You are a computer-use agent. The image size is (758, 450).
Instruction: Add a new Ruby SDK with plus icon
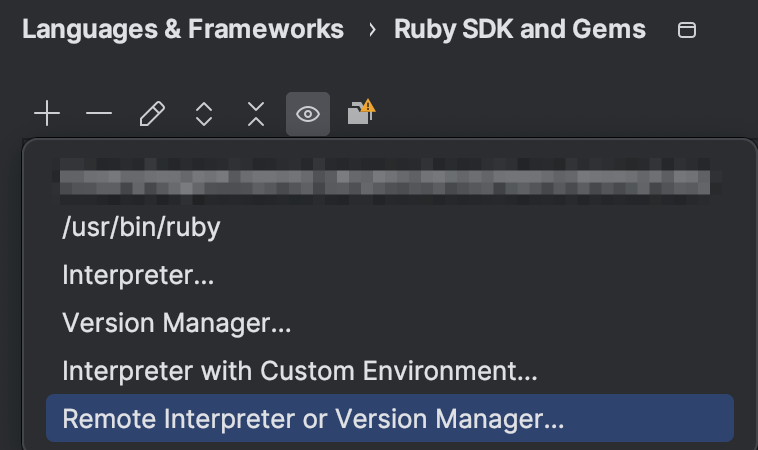[x=47, y=114]
